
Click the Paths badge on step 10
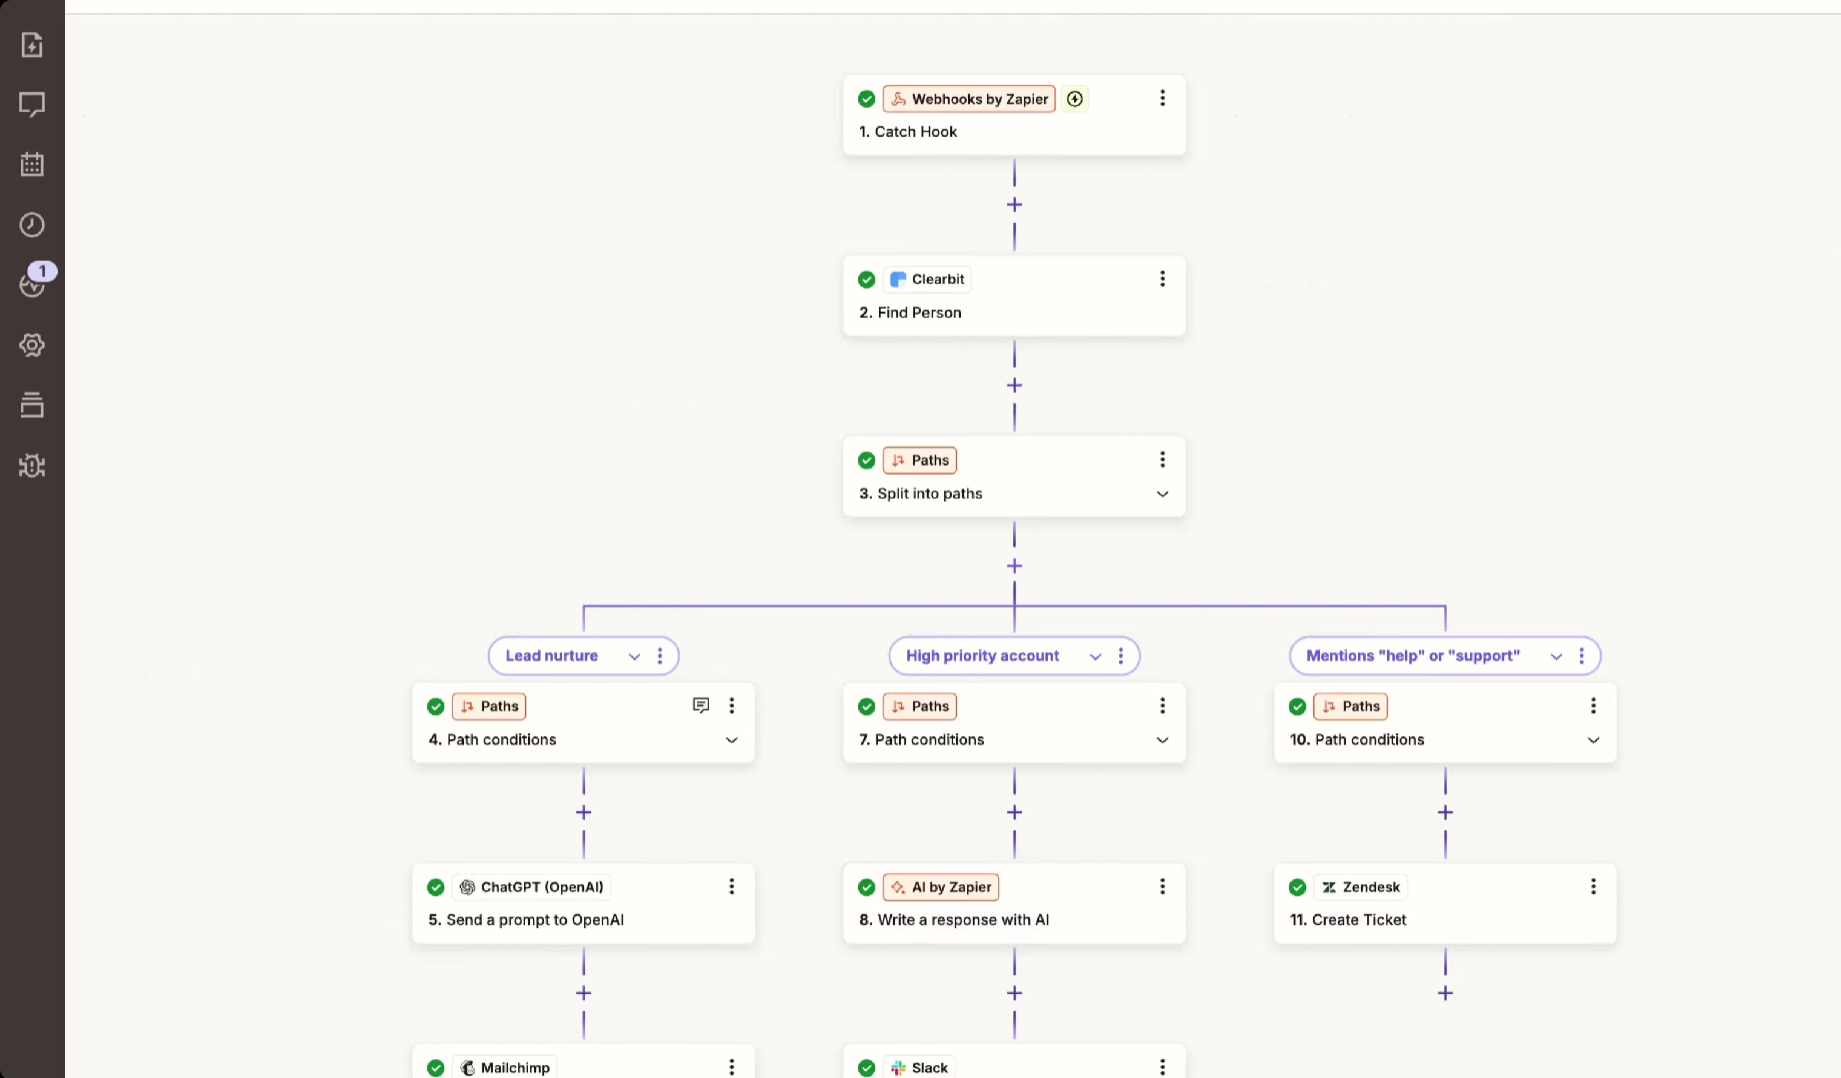pyautogui.click(x=1351, y=706)
